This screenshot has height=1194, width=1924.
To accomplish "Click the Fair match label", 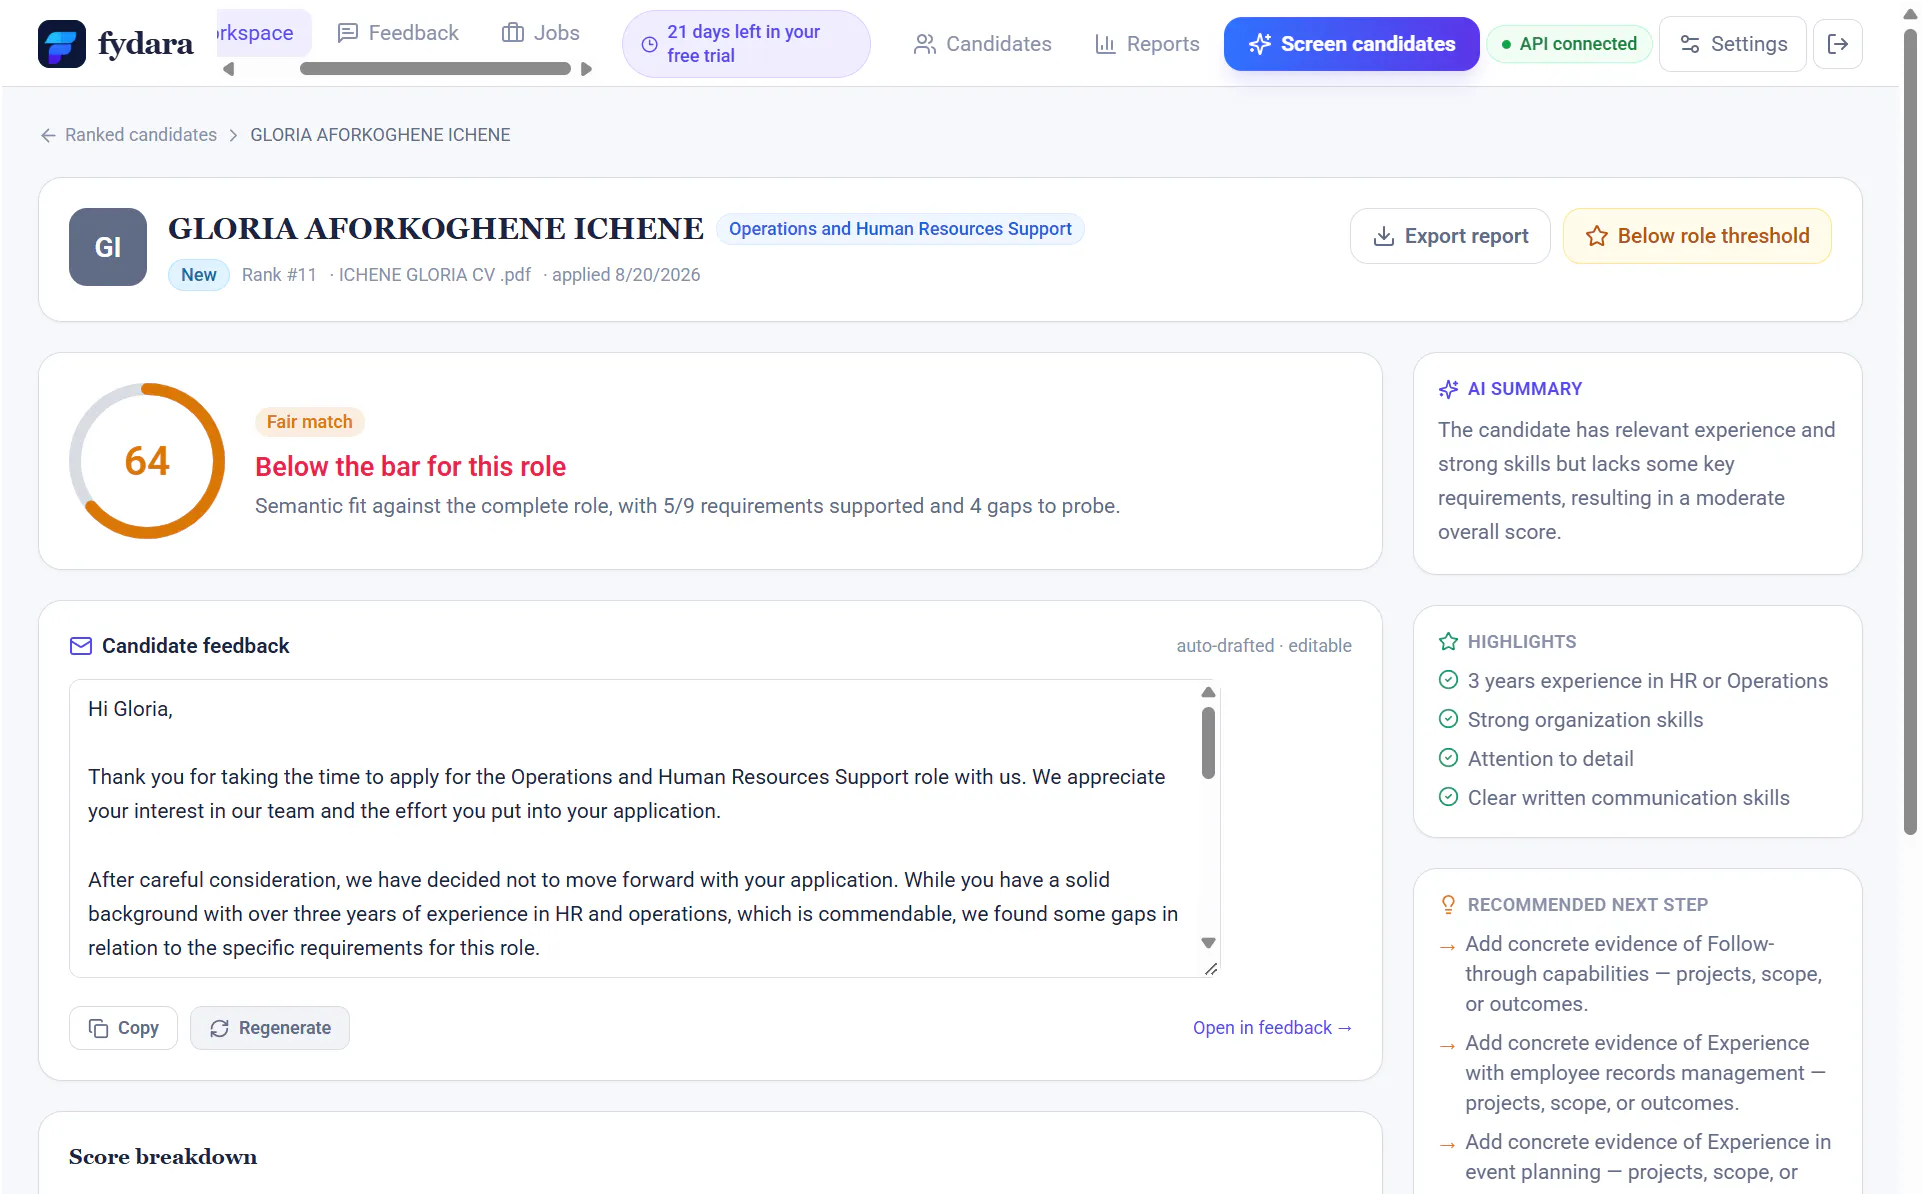I will 309,422.
